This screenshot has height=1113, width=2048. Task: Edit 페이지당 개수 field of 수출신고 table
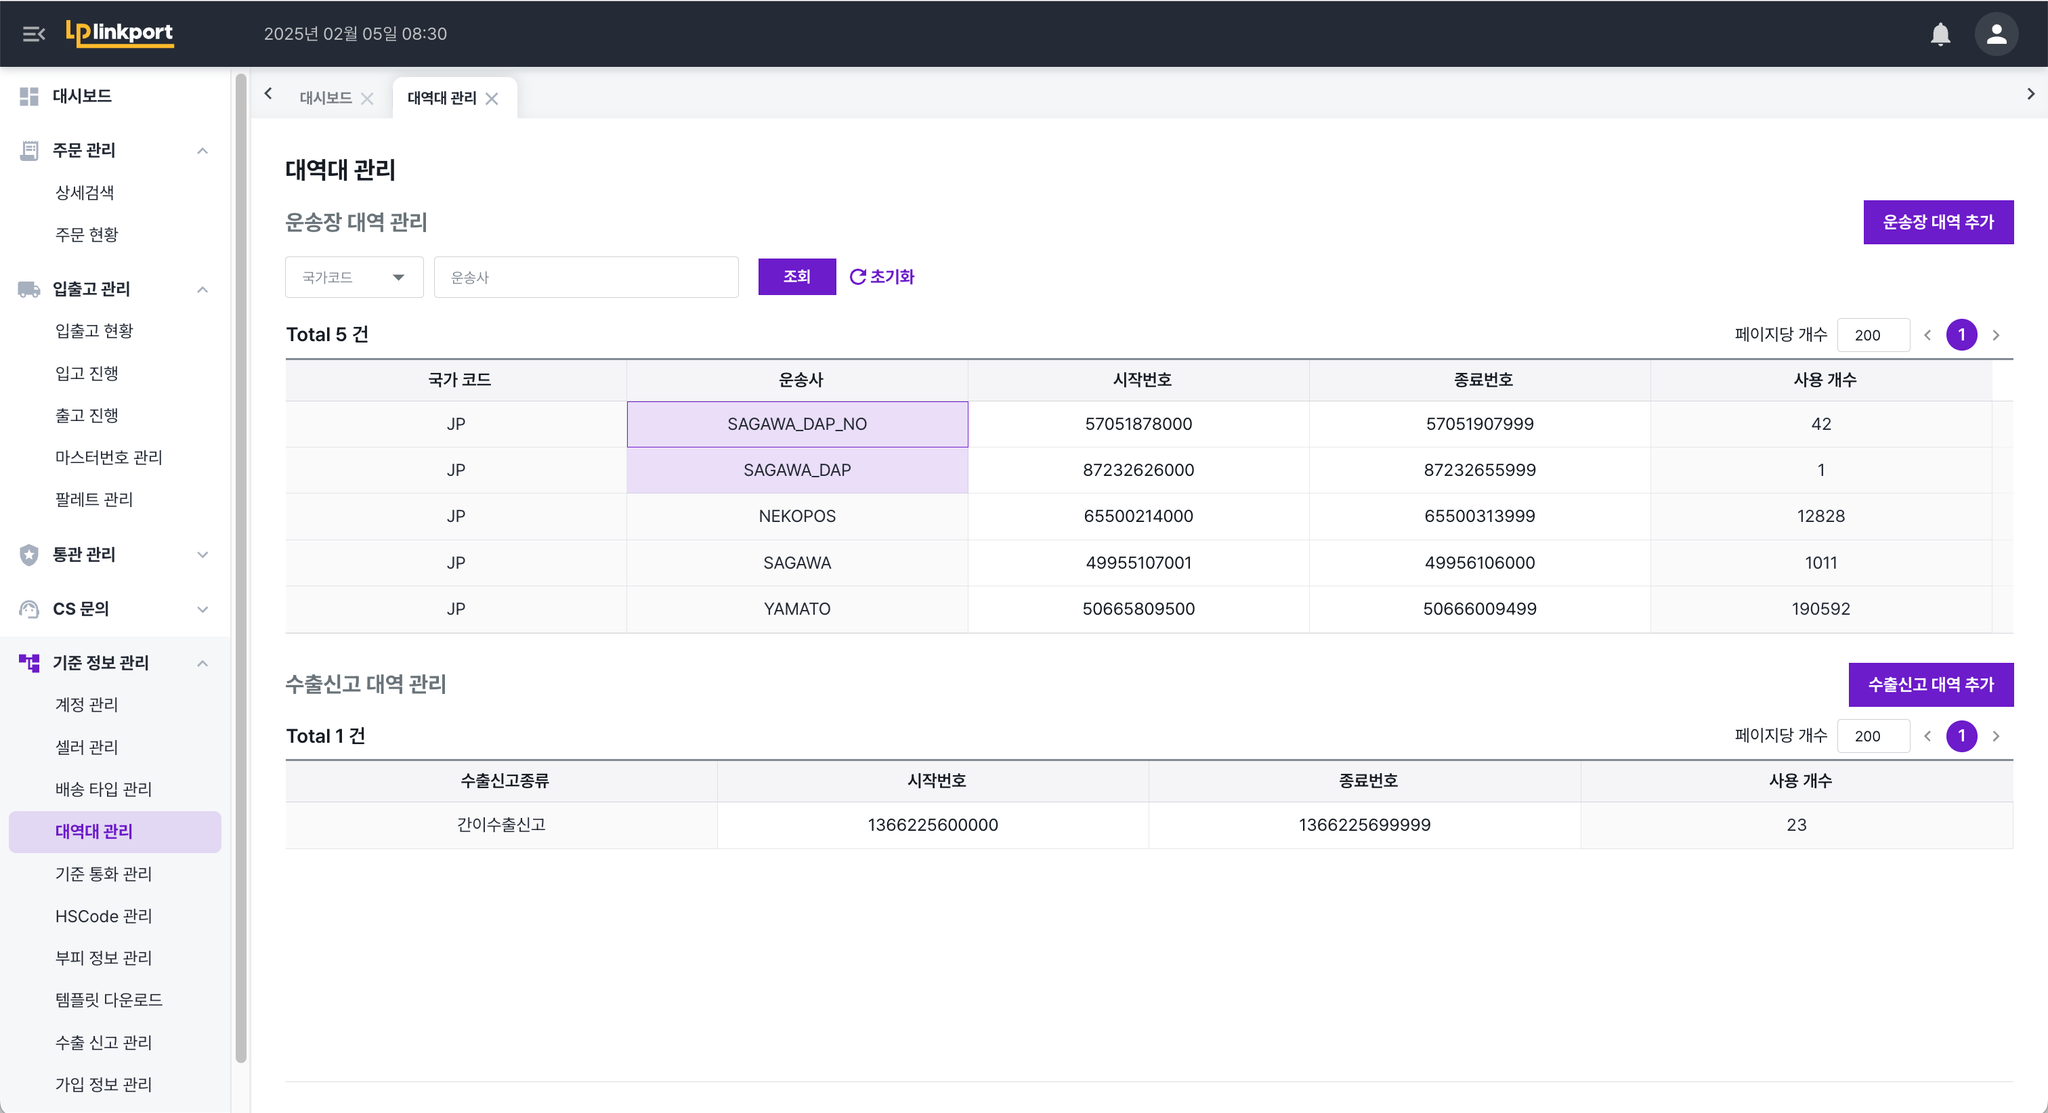[1873, 736]
